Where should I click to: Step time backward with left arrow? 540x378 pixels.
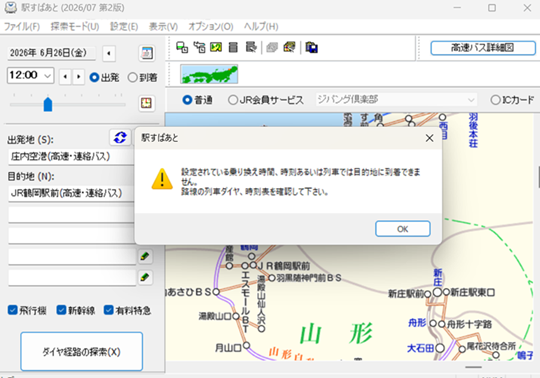click(65, 76)
